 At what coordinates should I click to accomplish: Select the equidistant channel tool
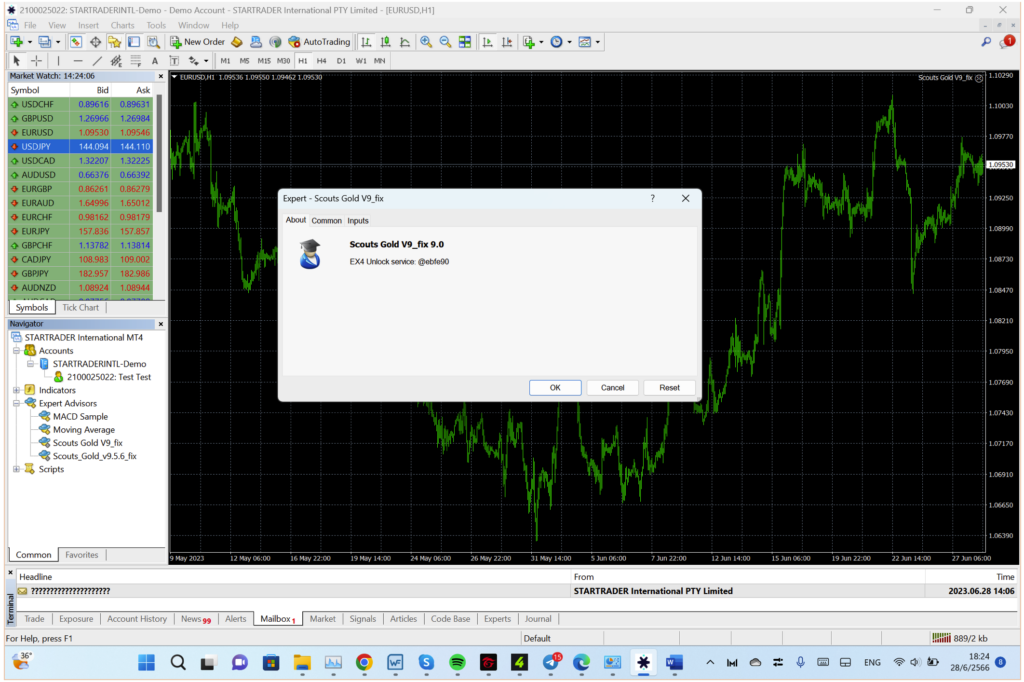(x=116, y=61)
